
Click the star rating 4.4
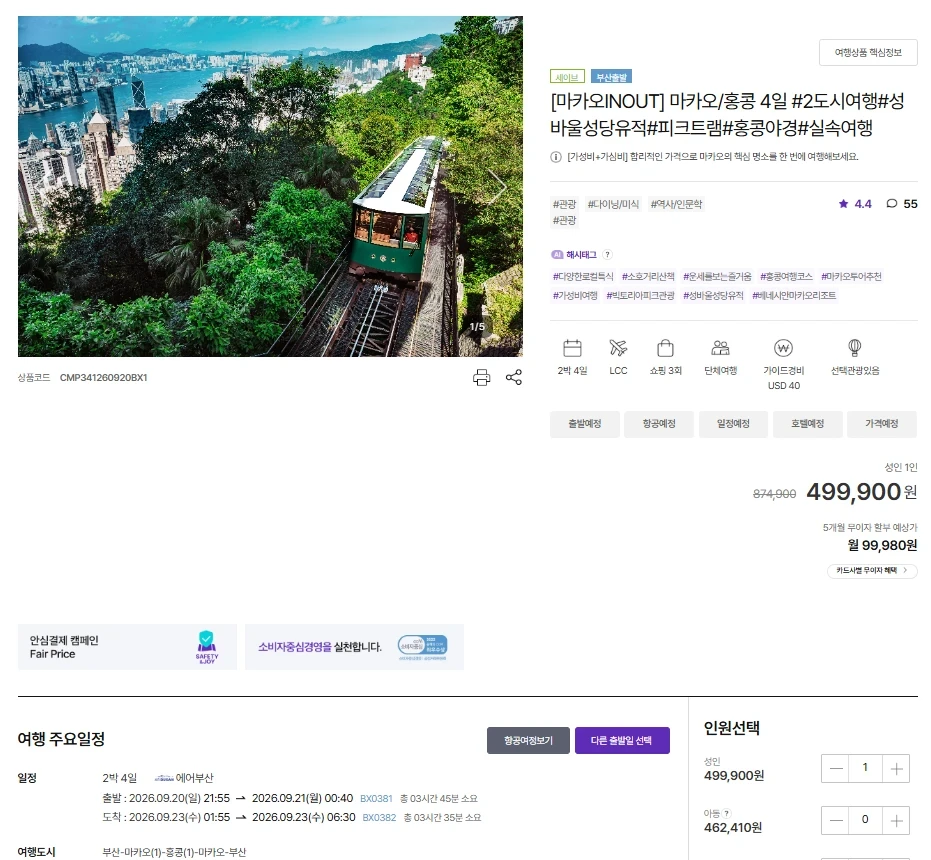(855, 204)
